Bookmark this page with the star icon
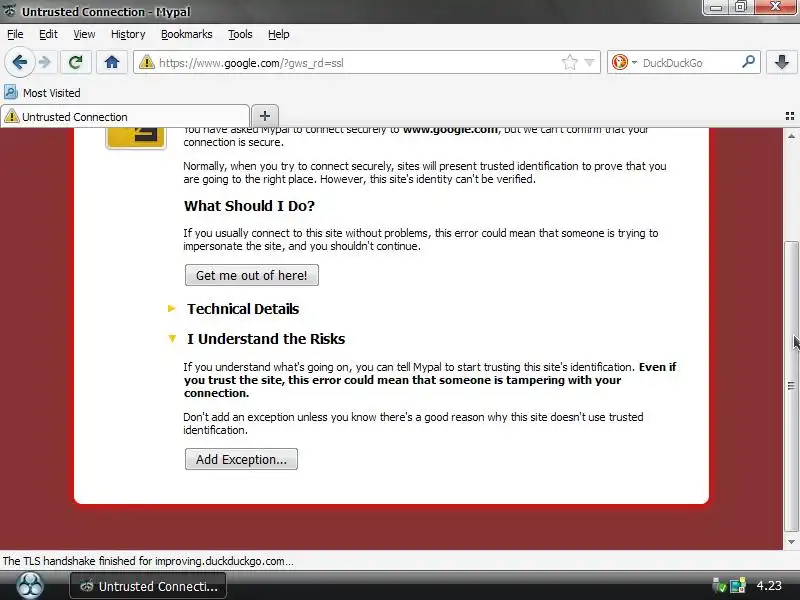The height and width of the screenshot is (600, 800). point(569,63)
